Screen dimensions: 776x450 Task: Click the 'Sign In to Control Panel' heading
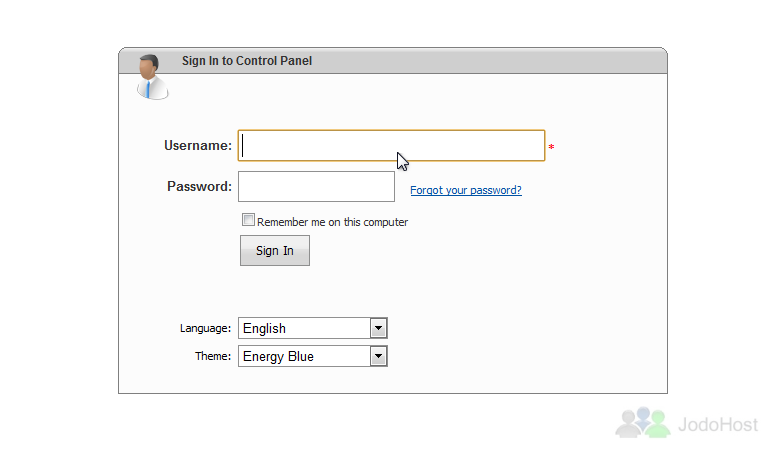pos(247,61)
